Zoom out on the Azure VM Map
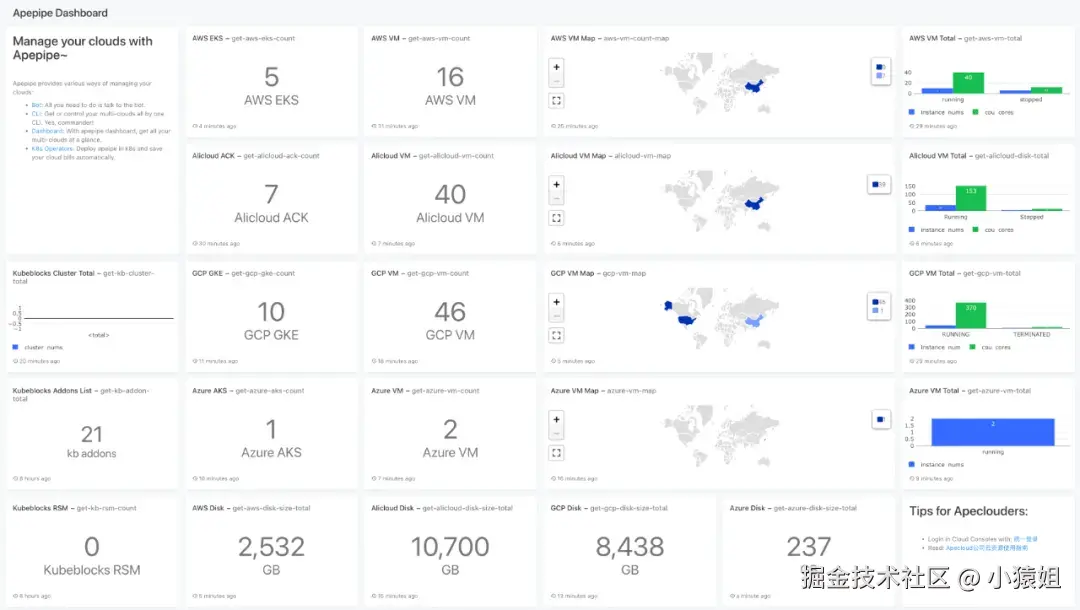Viewport: 1080px width, 610px height. [557, 433]
